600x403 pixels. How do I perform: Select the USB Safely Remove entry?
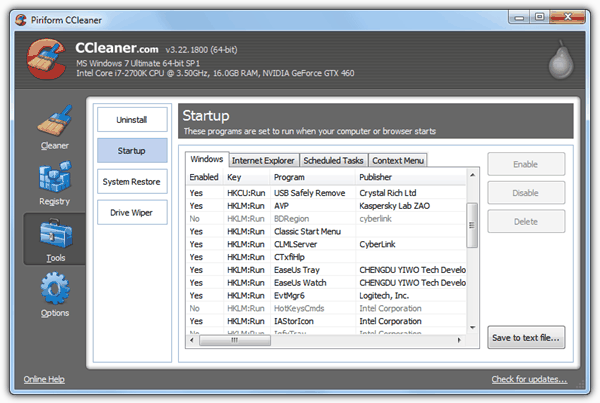pyautogui.click(x=326, y=193)
